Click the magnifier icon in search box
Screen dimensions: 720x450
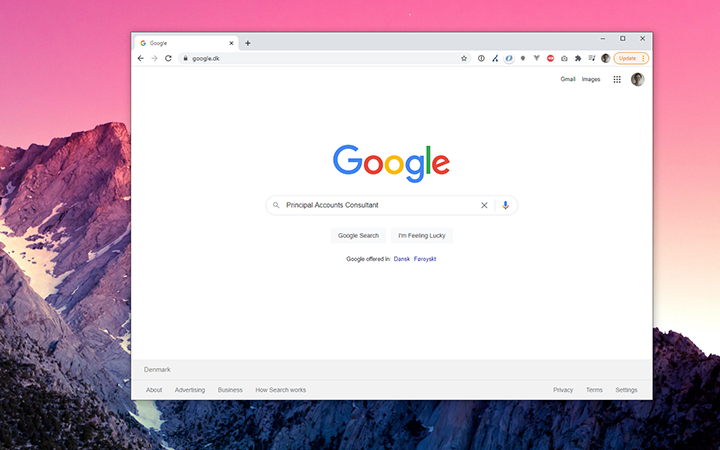click(276, 205)
